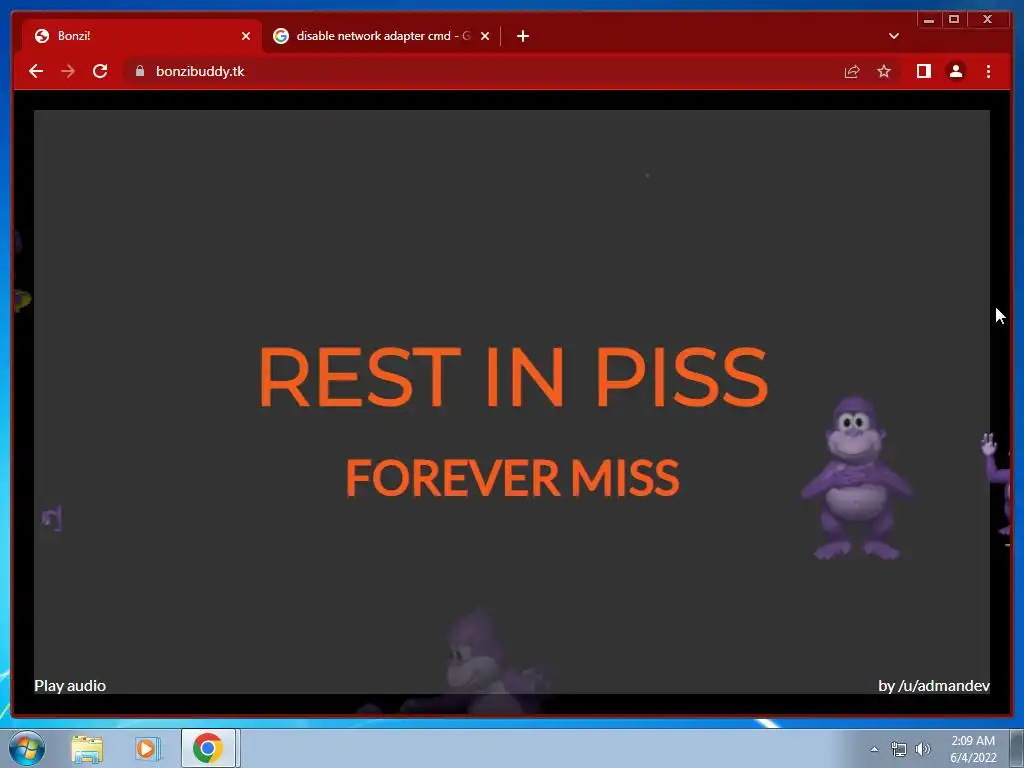This screenshot has width=1024, height=768.
Task: Open the Chrome side panel
Action: [x=923, y=71]
